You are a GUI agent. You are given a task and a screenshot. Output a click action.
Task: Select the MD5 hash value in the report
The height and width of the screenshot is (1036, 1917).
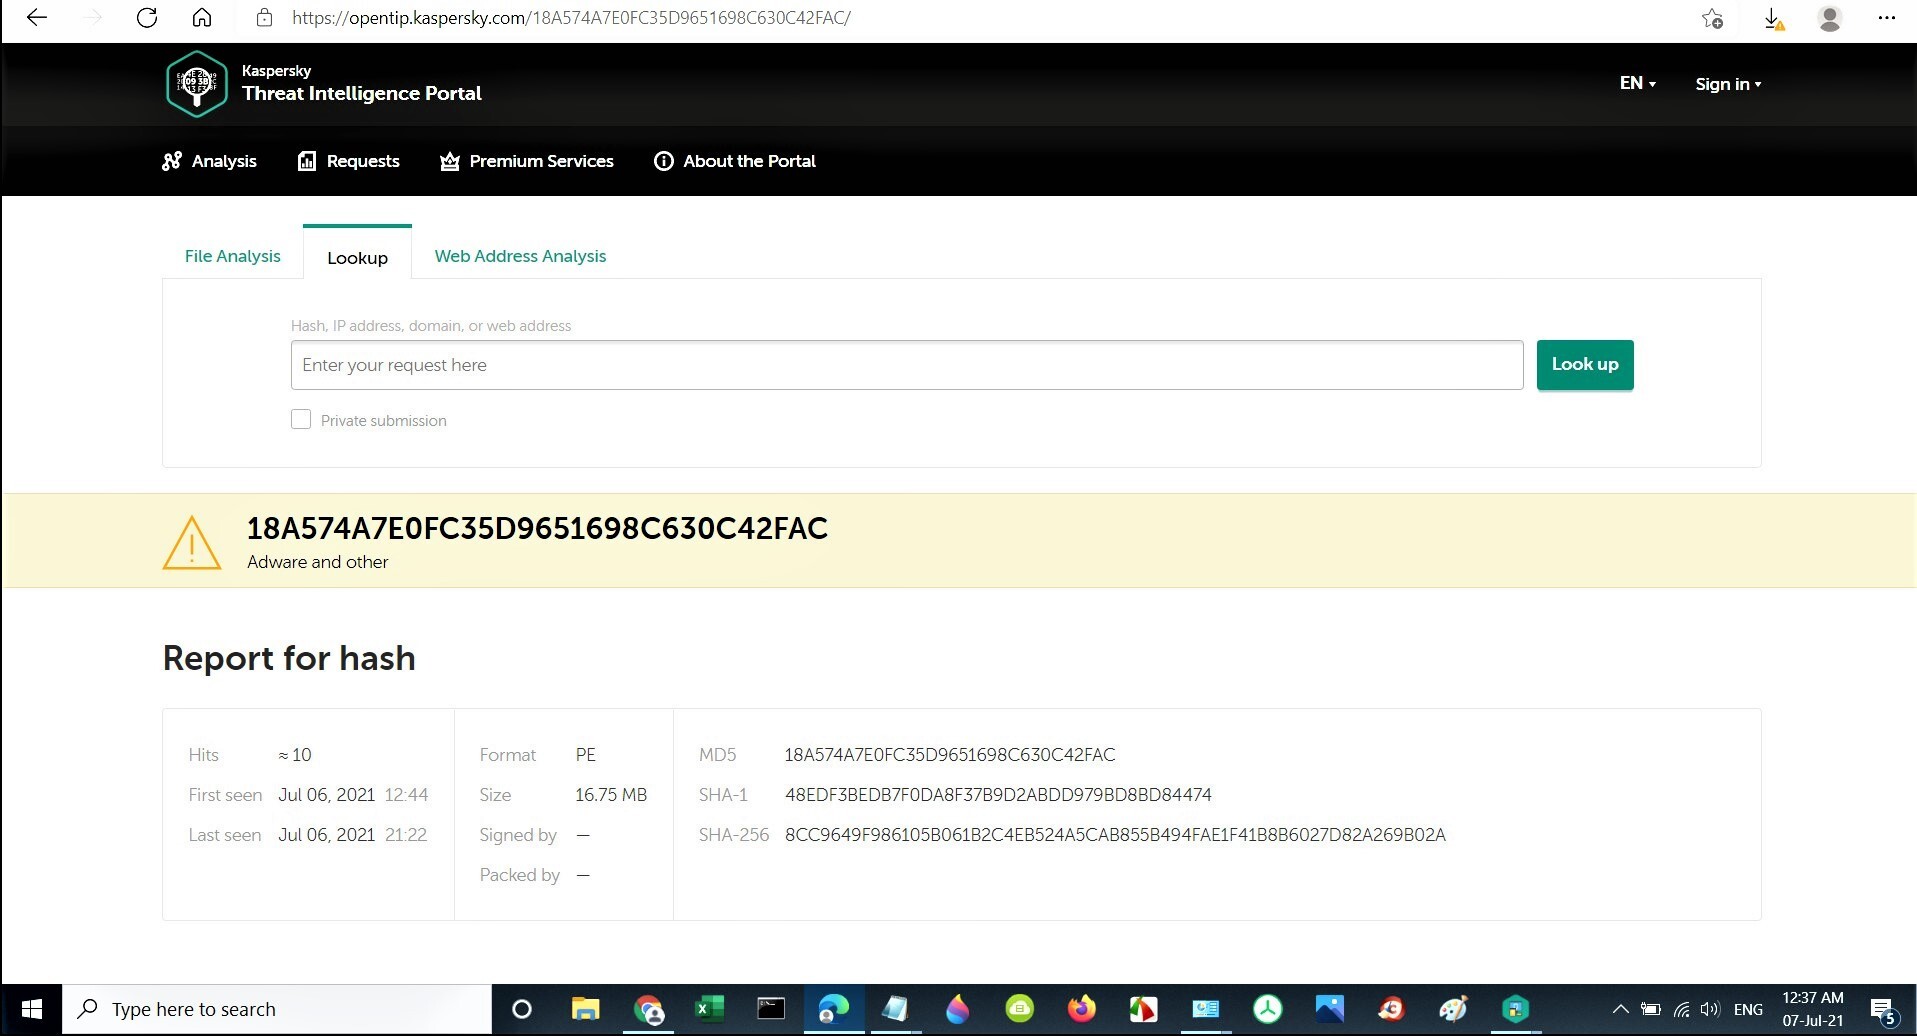[x=950, y=755]
